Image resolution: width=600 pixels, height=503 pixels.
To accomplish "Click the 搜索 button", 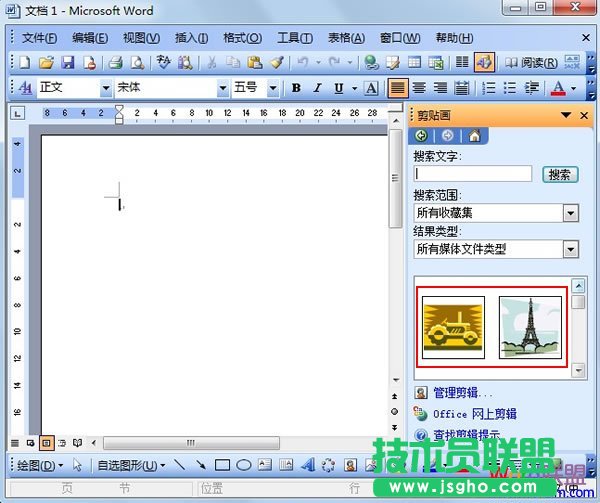I will pos(559,174).
